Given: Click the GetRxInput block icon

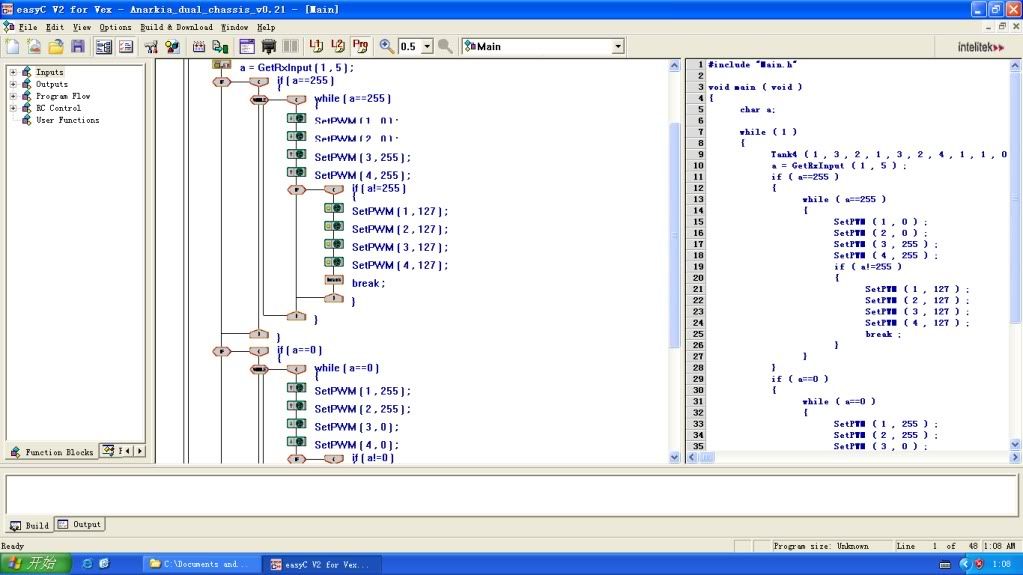Looking at the screenshot, I should pos(222,65).
